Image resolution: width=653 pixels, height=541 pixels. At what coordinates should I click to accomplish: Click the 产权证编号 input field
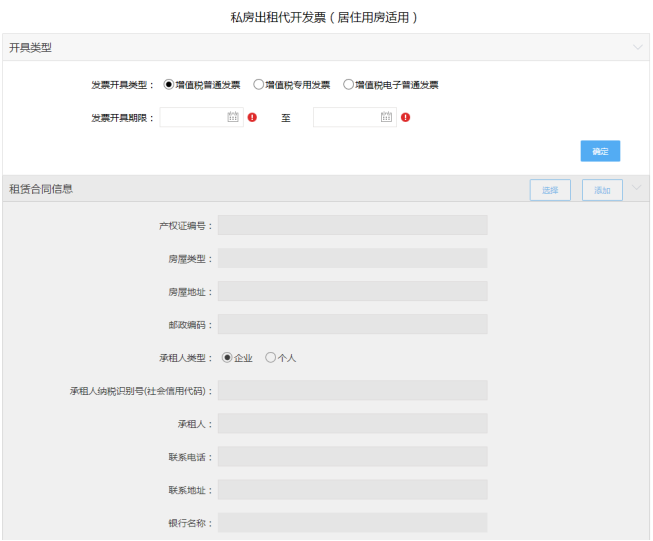click(352, 225)
